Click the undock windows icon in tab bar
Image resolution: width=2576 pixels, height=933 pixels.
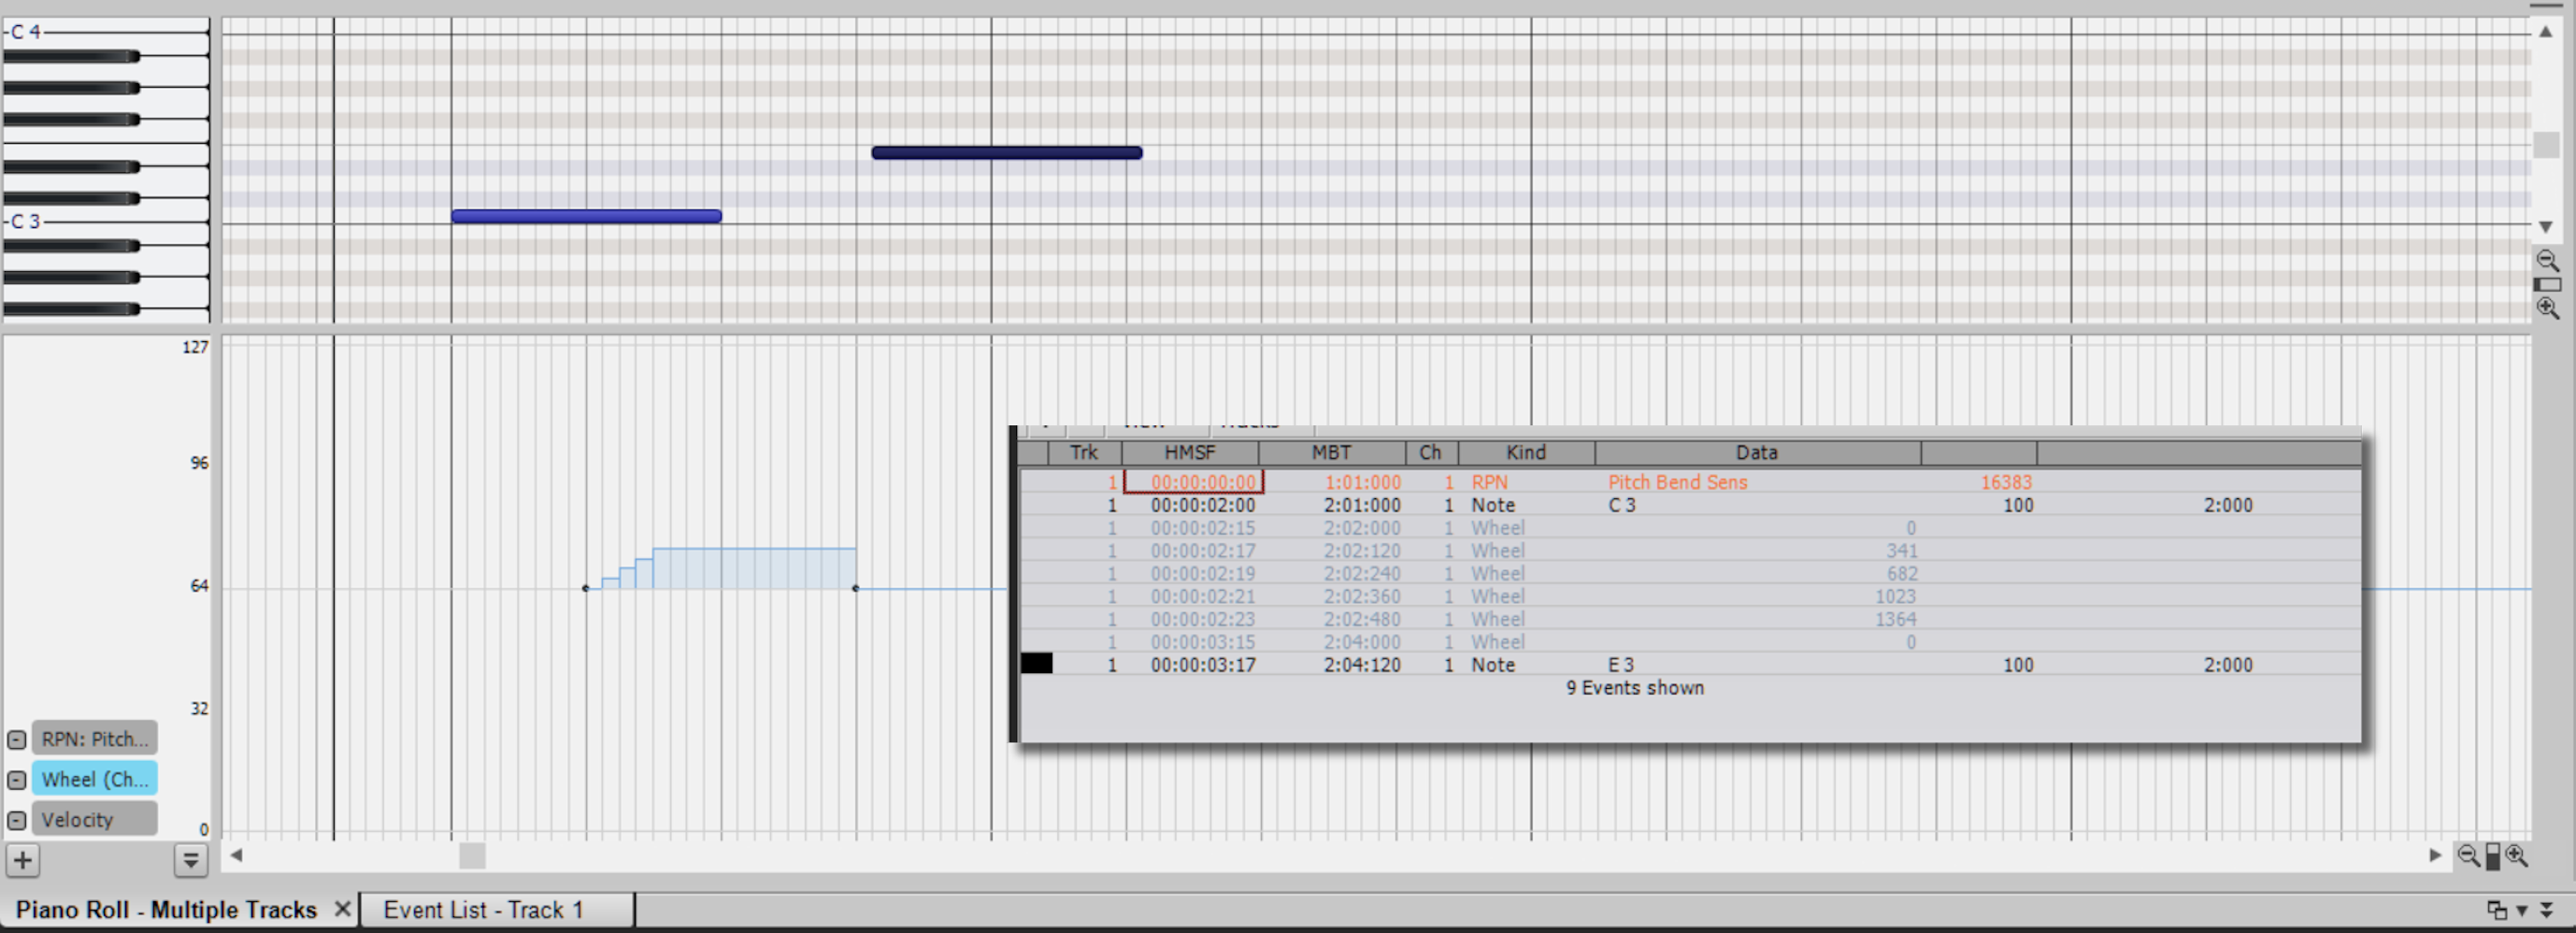2496,910
